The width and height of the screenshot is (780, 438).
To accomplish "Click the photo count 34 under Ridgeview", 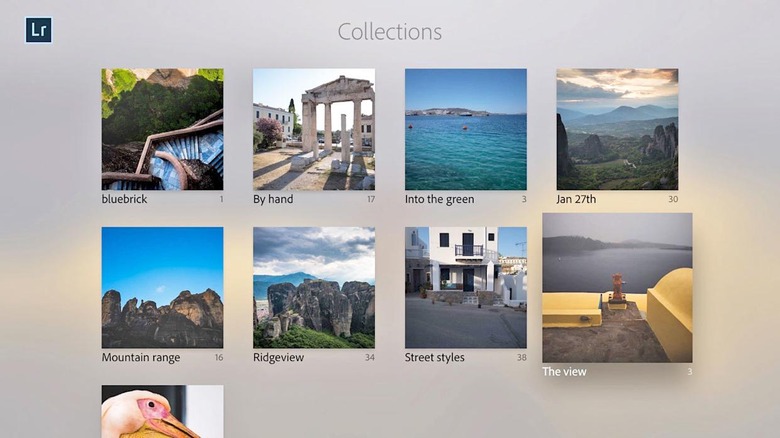I will coord(369,358).
